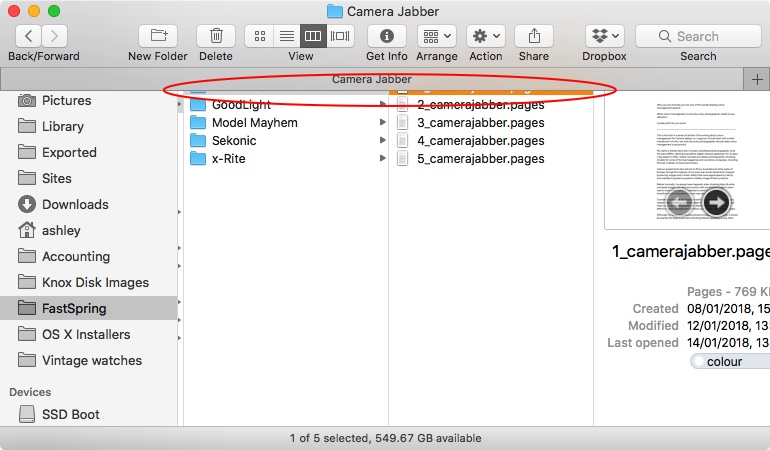Add a new Finder tab with plus button
The image size is (770, 450).
757,79
